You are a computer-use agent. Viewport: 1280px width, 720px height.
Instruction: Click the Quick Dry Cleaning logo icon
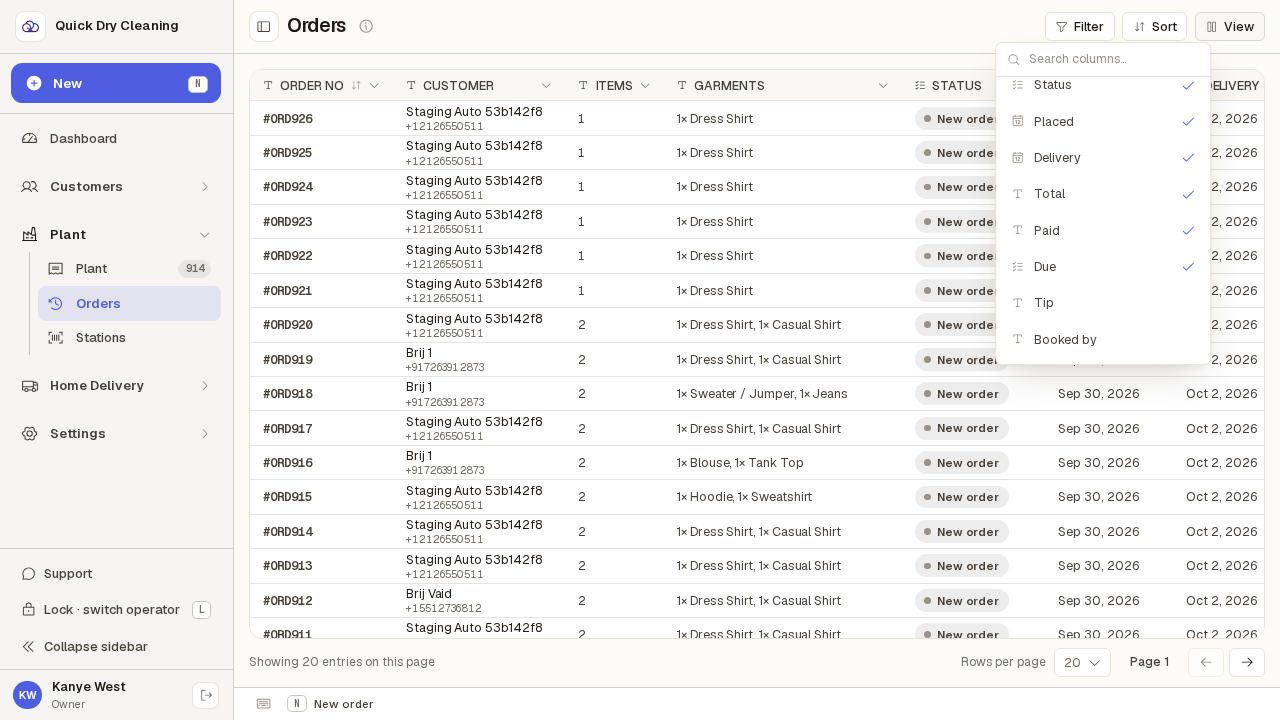pyautogui.click(x=30, y=26)
